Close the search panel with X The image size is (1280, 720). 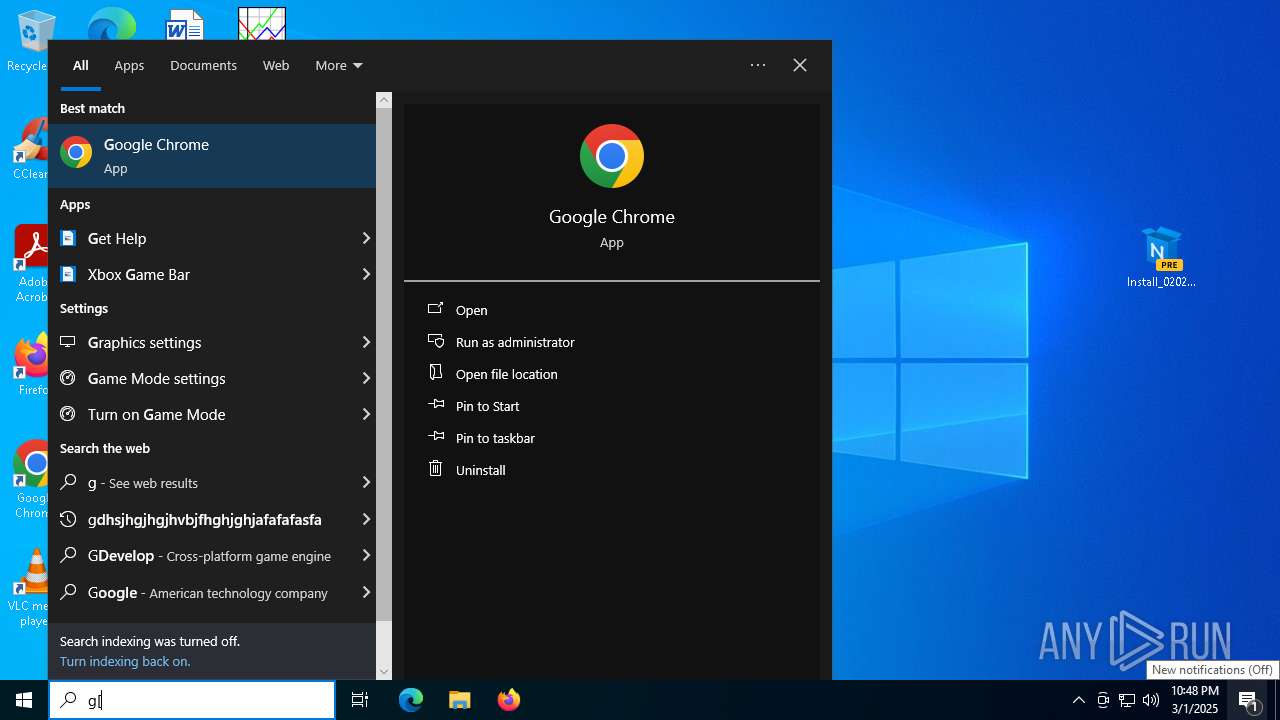[x=800, y=65]
